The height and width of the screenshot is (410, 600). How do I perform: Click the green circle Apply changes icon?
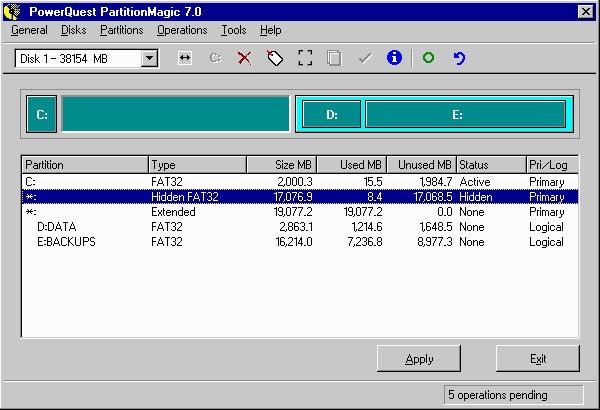point(428,59)
